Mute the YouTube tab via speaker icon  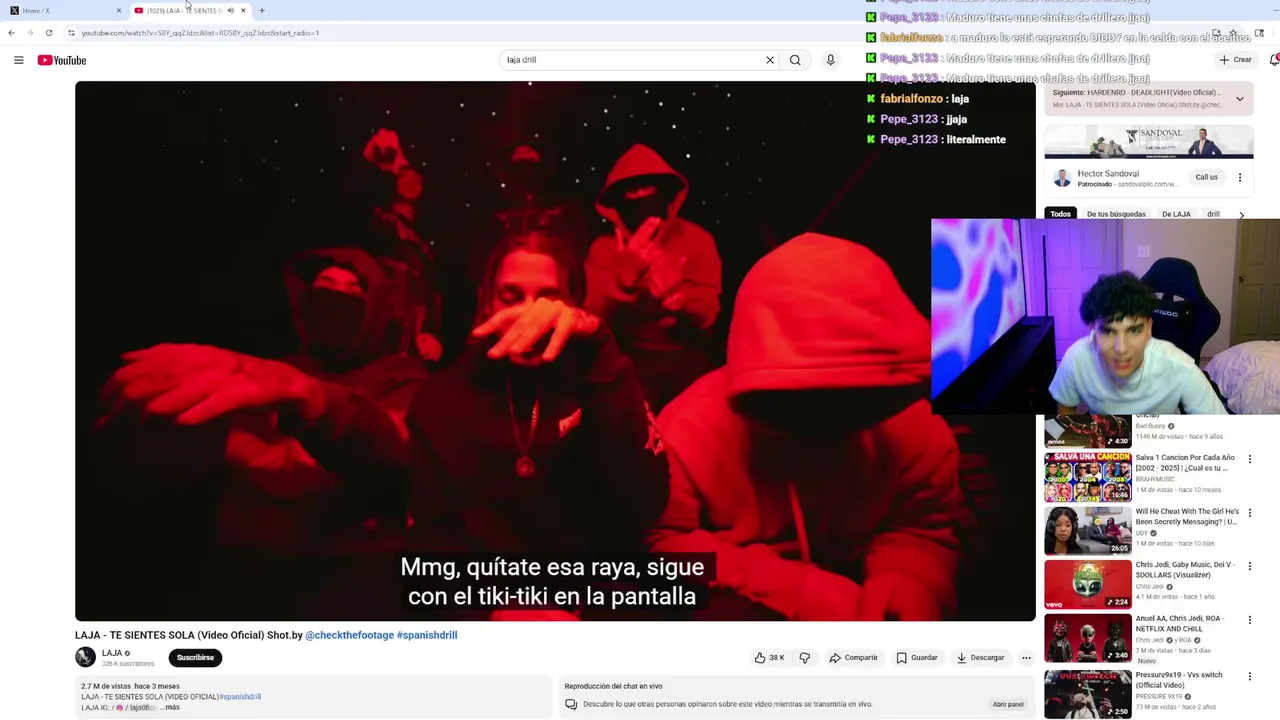(230, 10)
